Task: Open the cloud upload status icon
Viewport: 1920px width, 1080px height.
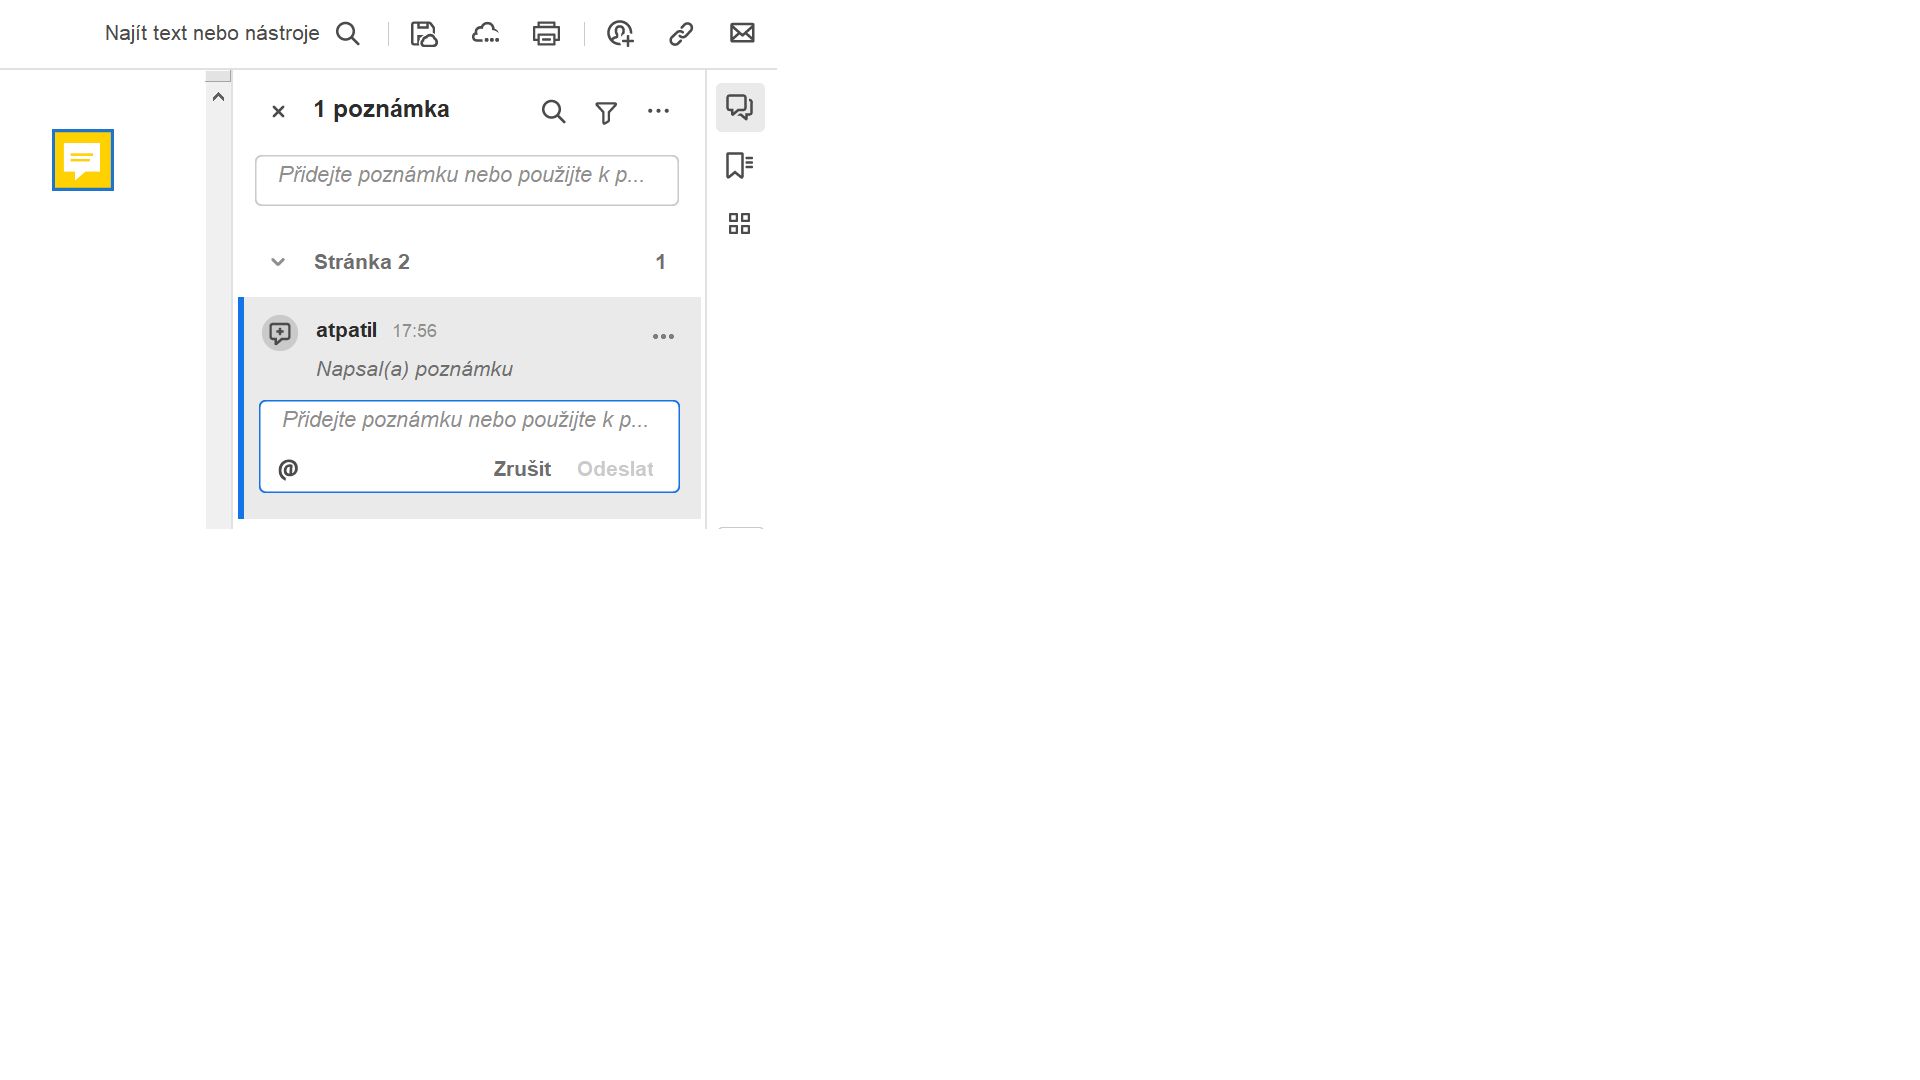Action: (485, 34)
